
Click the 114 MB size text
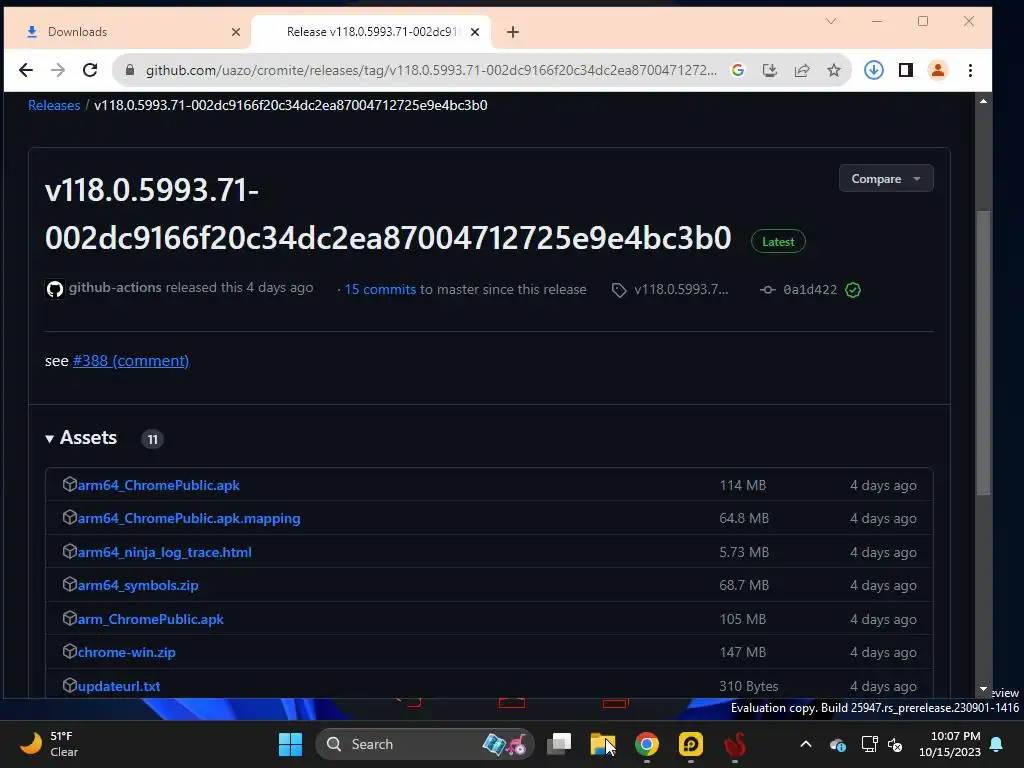(x=743, y=485)
